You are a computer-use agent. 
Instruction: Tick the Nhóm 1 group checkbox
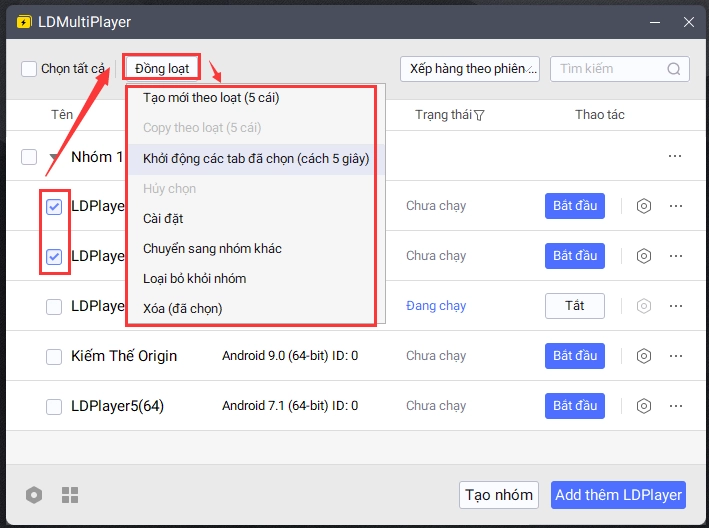pyautogui.click(x=29, y=157)
